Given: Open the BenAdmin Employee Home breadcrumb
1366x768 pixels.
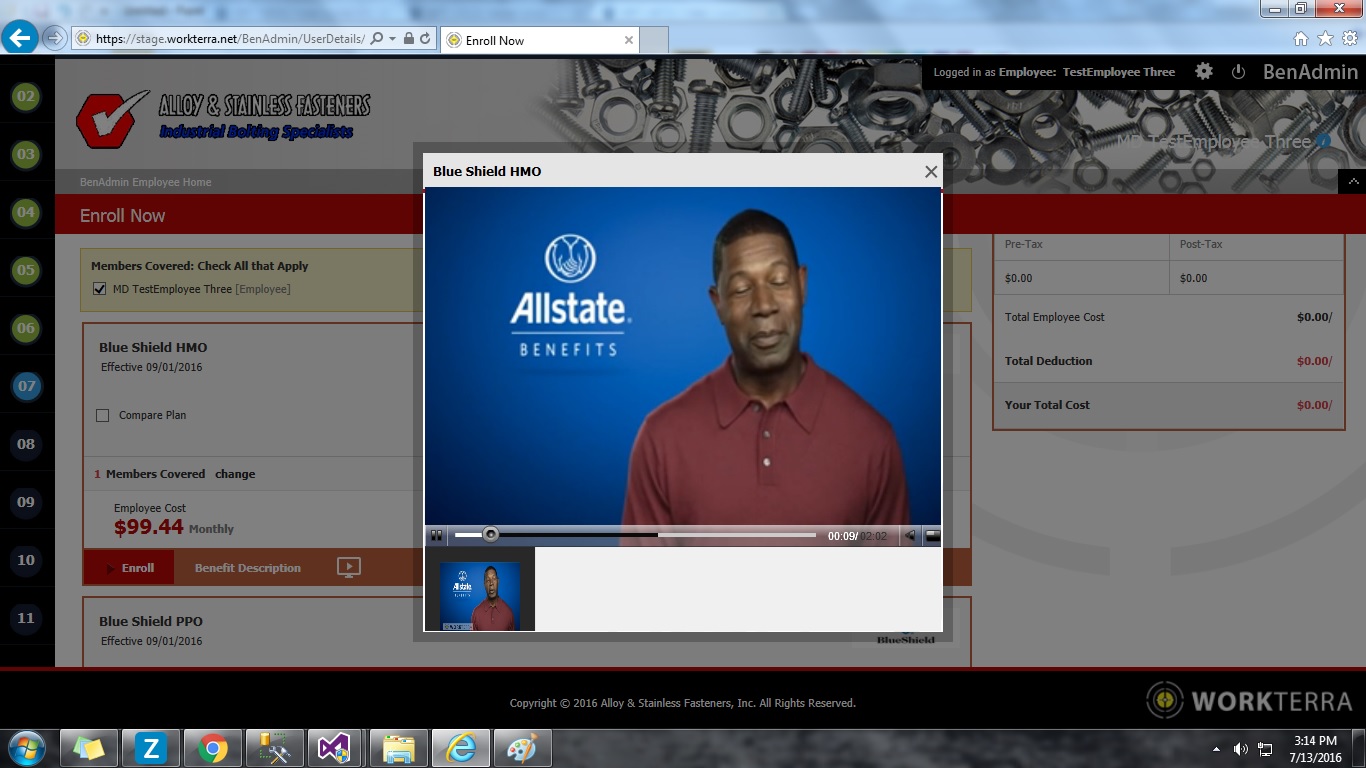Looking at the screenshot, I should tap(145, 182).
